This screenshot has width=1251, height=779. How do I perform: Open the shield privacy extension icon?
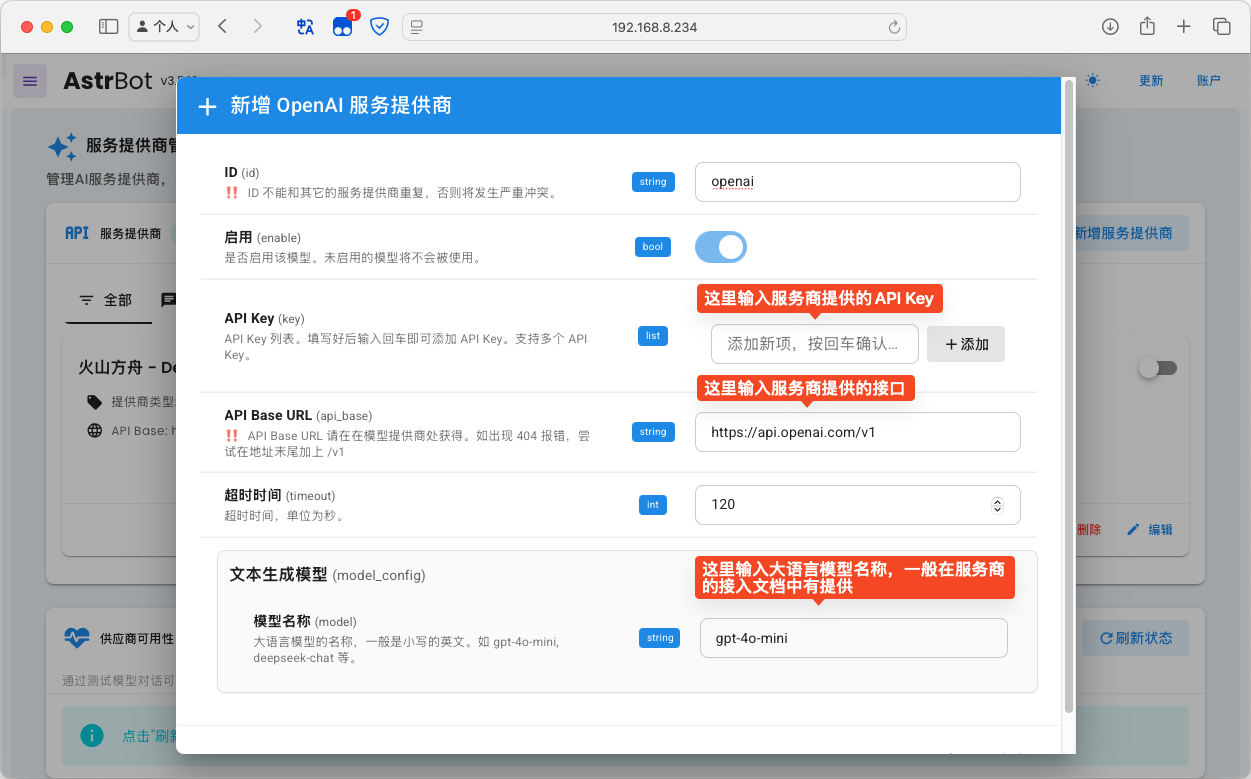coord(379,27)
